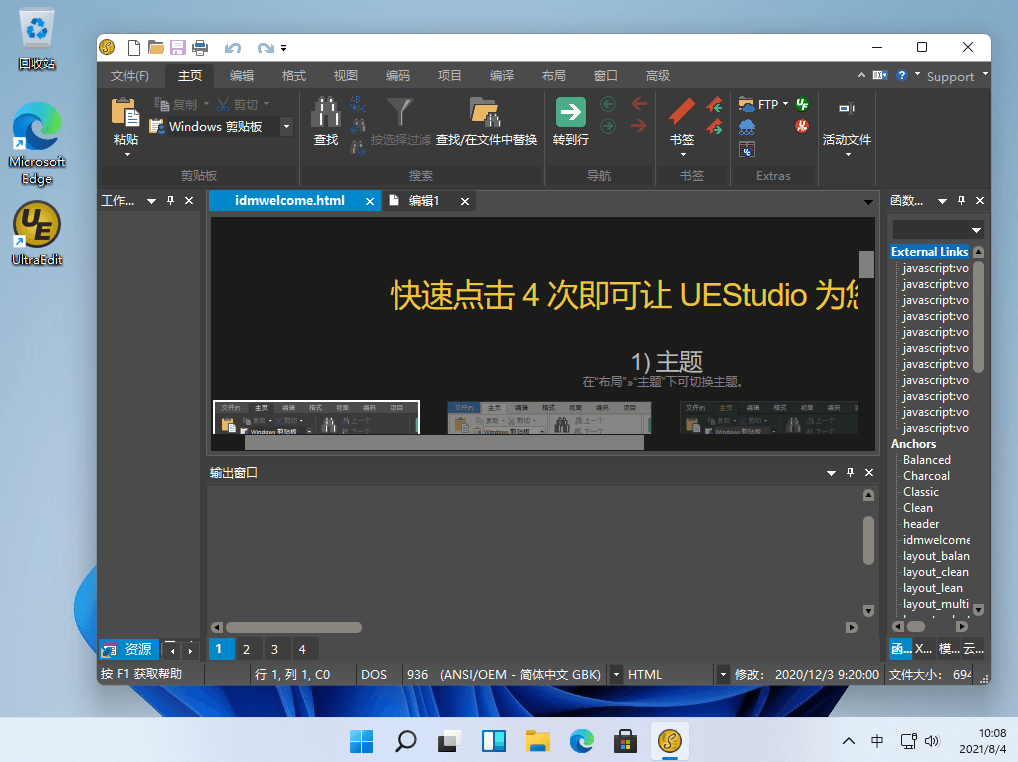Select the External Links heading in function list
The width and height of the screenshot is (1018, 762).
(929, 252)
